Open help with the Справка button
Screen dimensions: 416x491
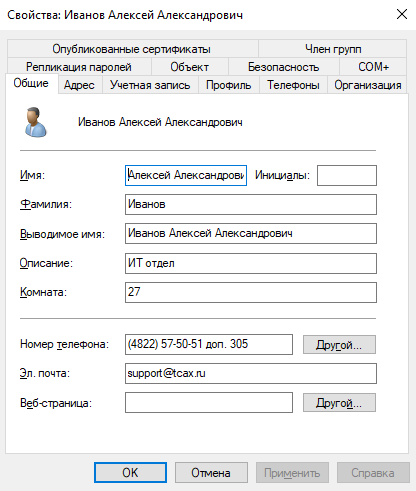pos(373,472)
